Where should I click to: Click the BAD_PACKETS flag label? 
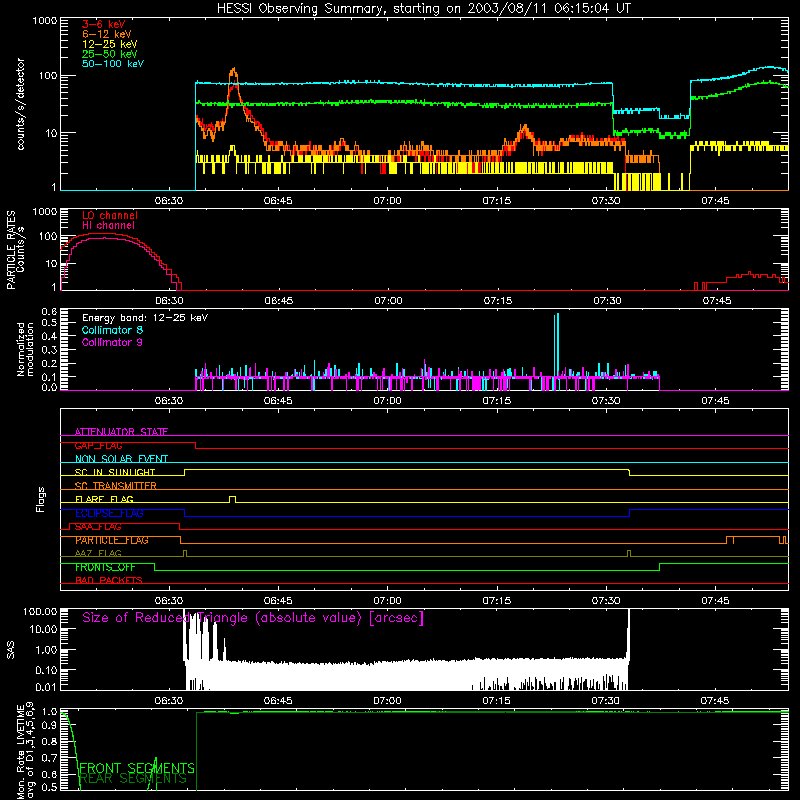[109, 580]
